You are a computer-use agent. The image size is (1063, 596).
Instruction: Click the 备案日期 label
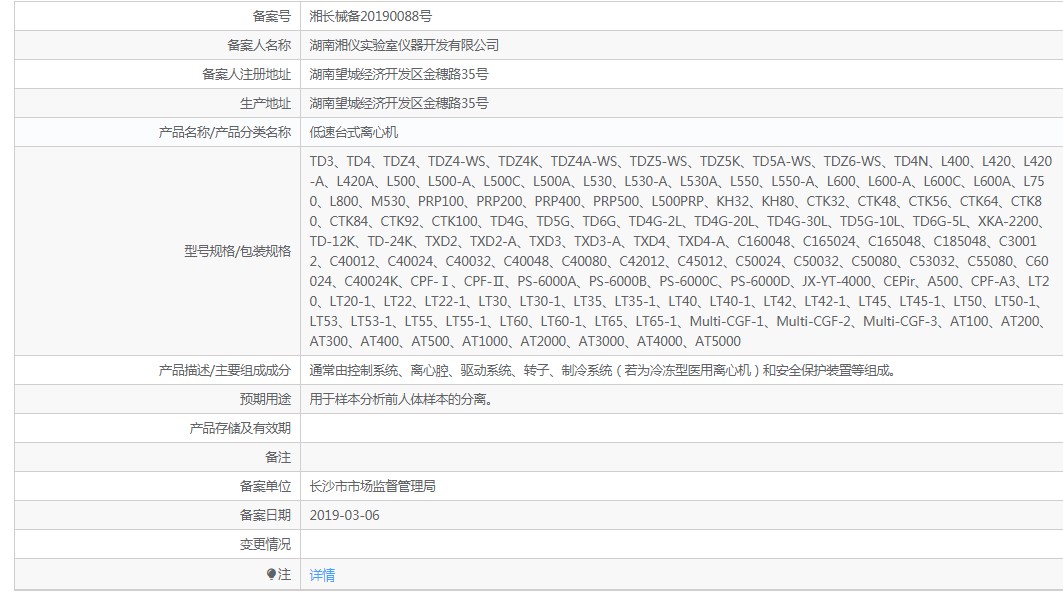[266, 515]
